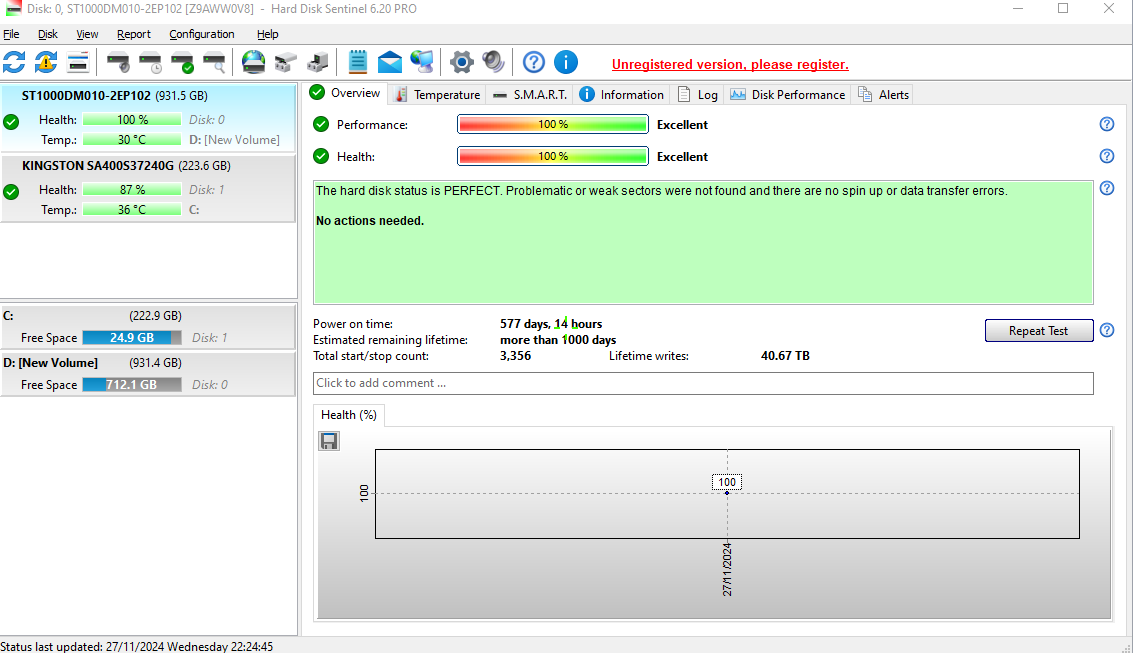1133x653 pixels.
Task: Click the blue Refresh arrows toolbar icon
Action: (14, 62)
